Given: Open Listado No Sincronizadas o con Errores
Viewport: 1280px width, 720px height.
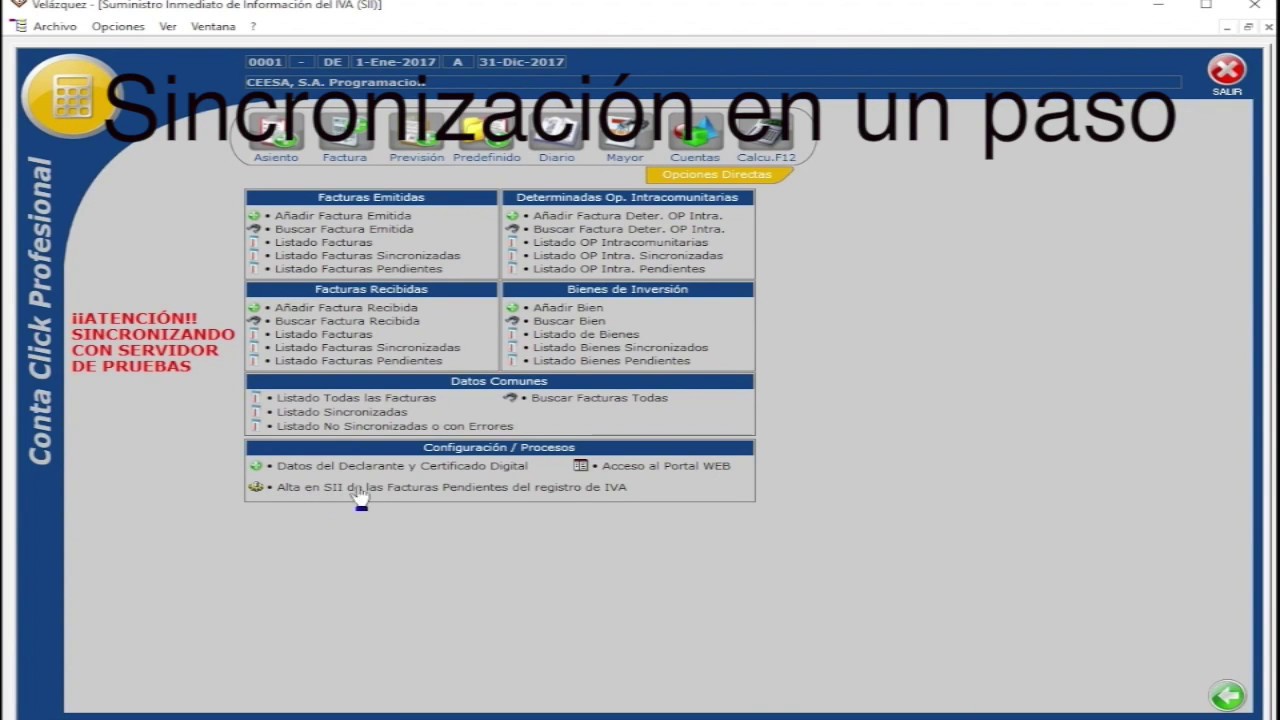Looking at the screenshot, I should pos(395,426).
